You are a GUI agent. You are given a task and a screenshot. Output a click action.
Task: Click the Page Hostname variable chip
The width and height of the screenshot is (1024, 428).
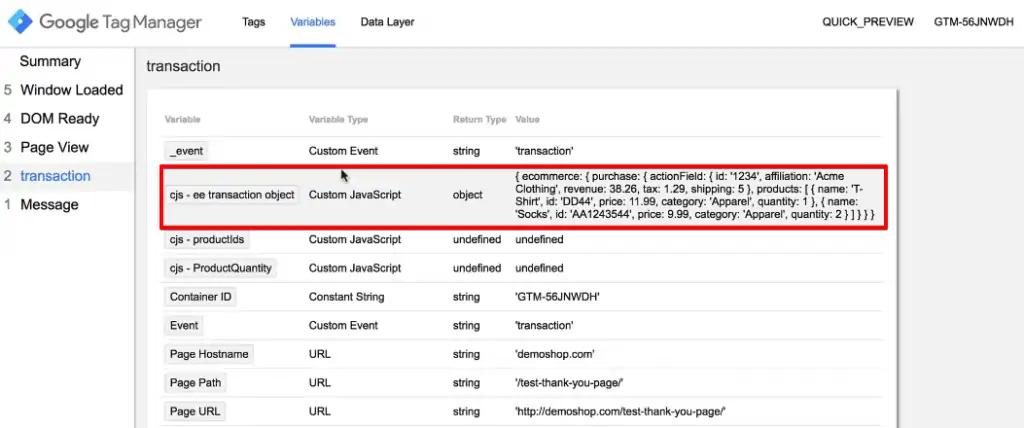pos(209,354)
